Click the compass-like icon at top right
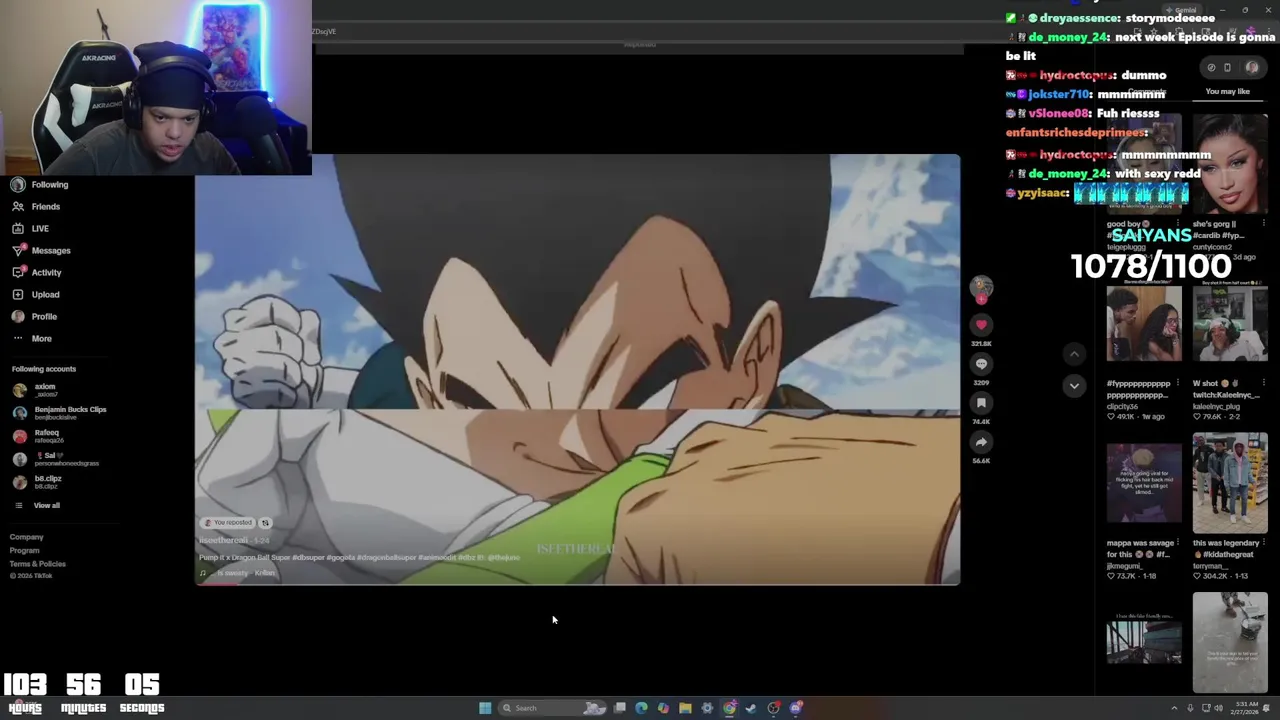This screenshot has height=720, width=1280. [x=1211, y=68]
